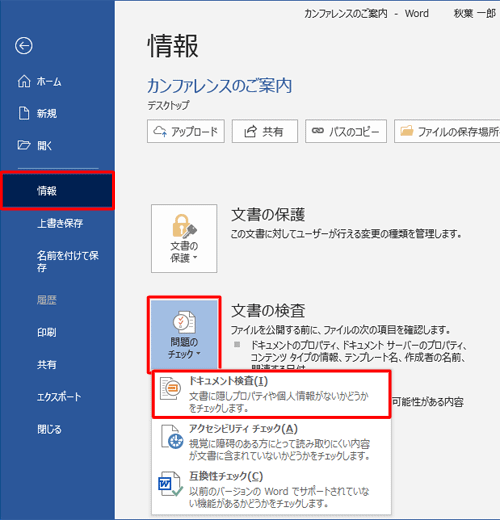
Task: Click the user name 秋葉 一郎
Action: (475, 13)
